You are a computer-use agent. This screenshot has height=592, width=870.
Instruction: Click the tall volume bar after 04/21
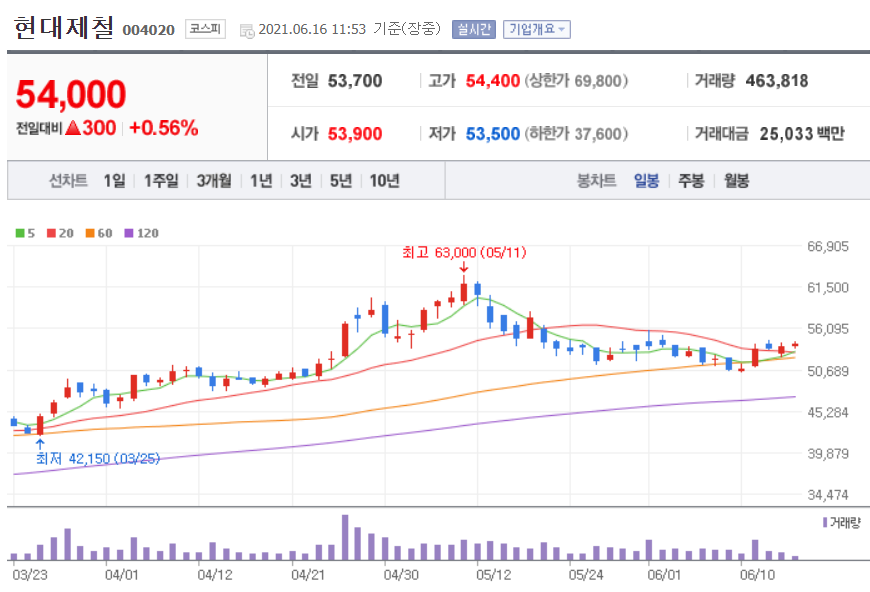[345, 538]
